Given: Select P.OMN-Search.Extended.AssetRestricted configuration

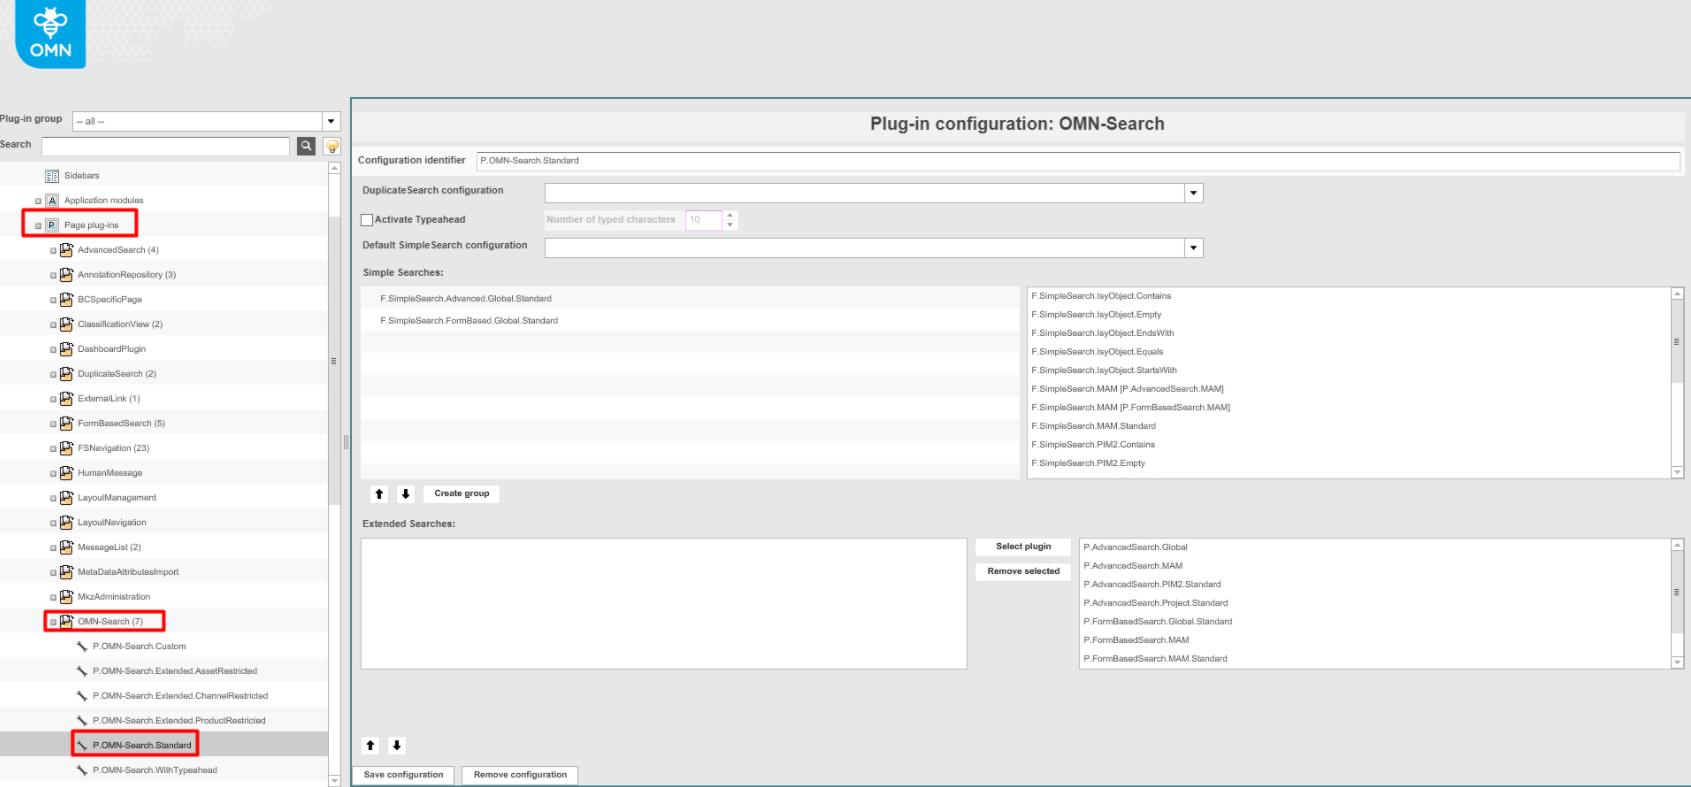Looking at the screenshot, I should 175,671.
